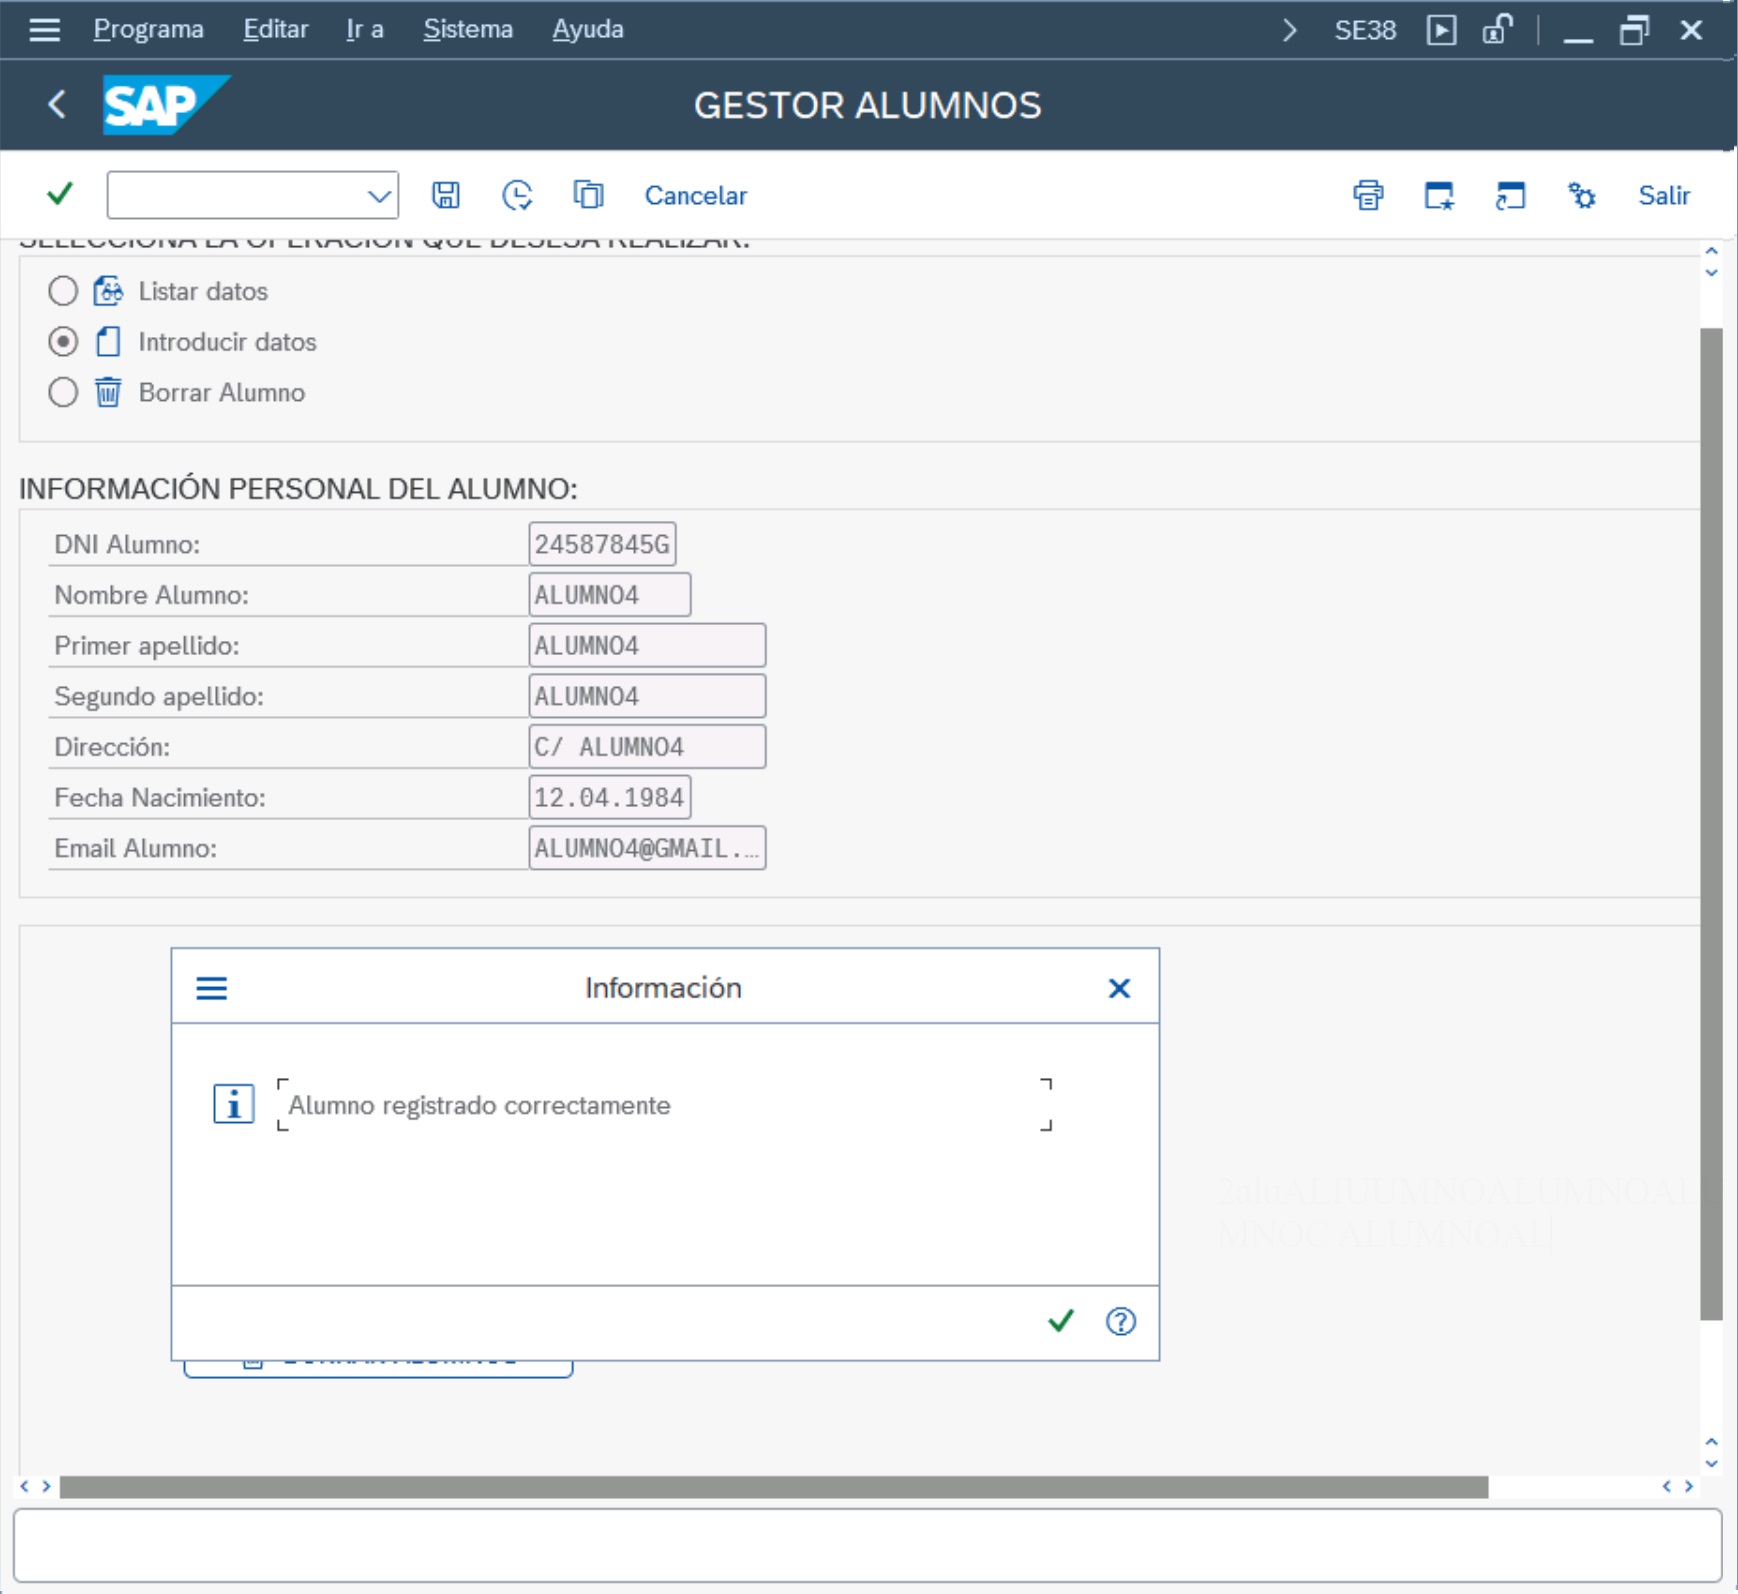Screen dimensions: 1738x1594
Task: Select the Borrar Alumno radio button
Action: coord(63,392)
